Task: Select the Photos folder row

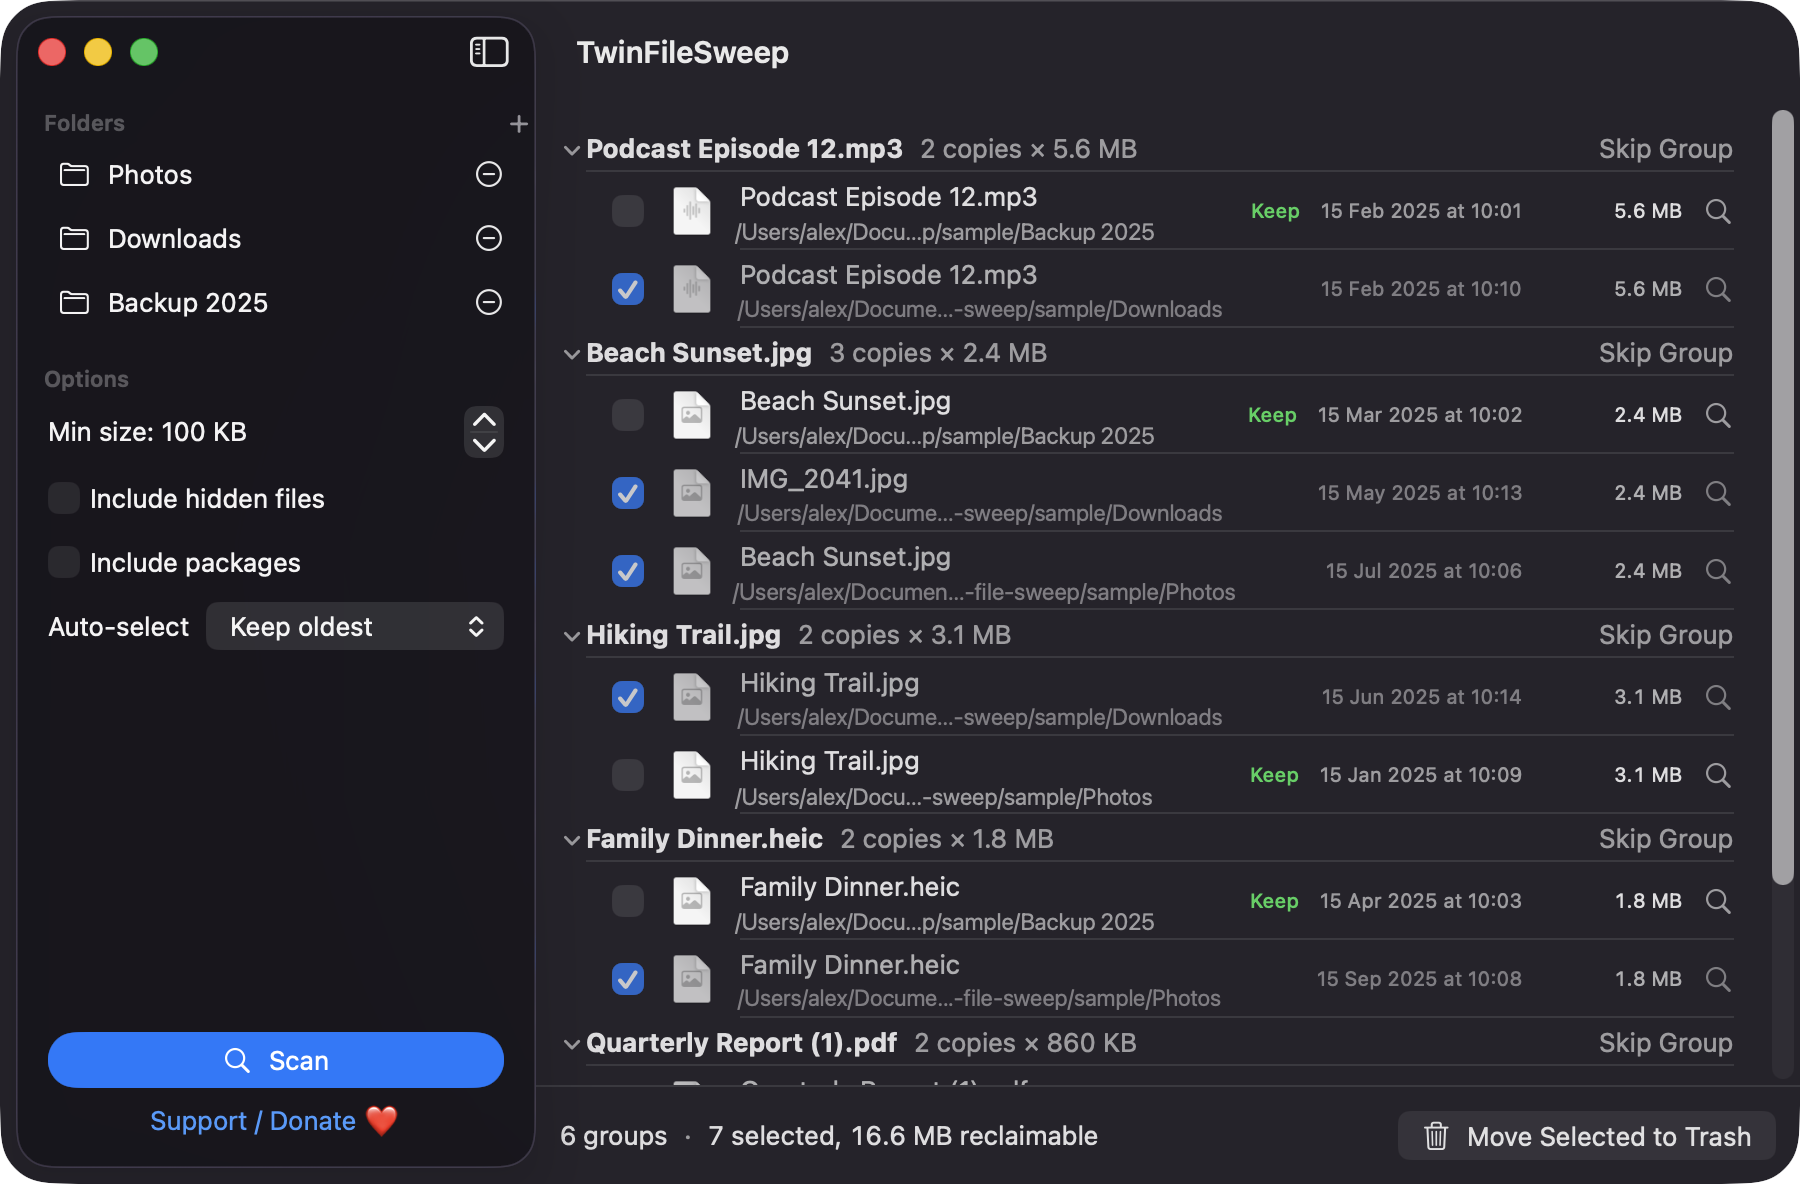Action: point(276,174)
